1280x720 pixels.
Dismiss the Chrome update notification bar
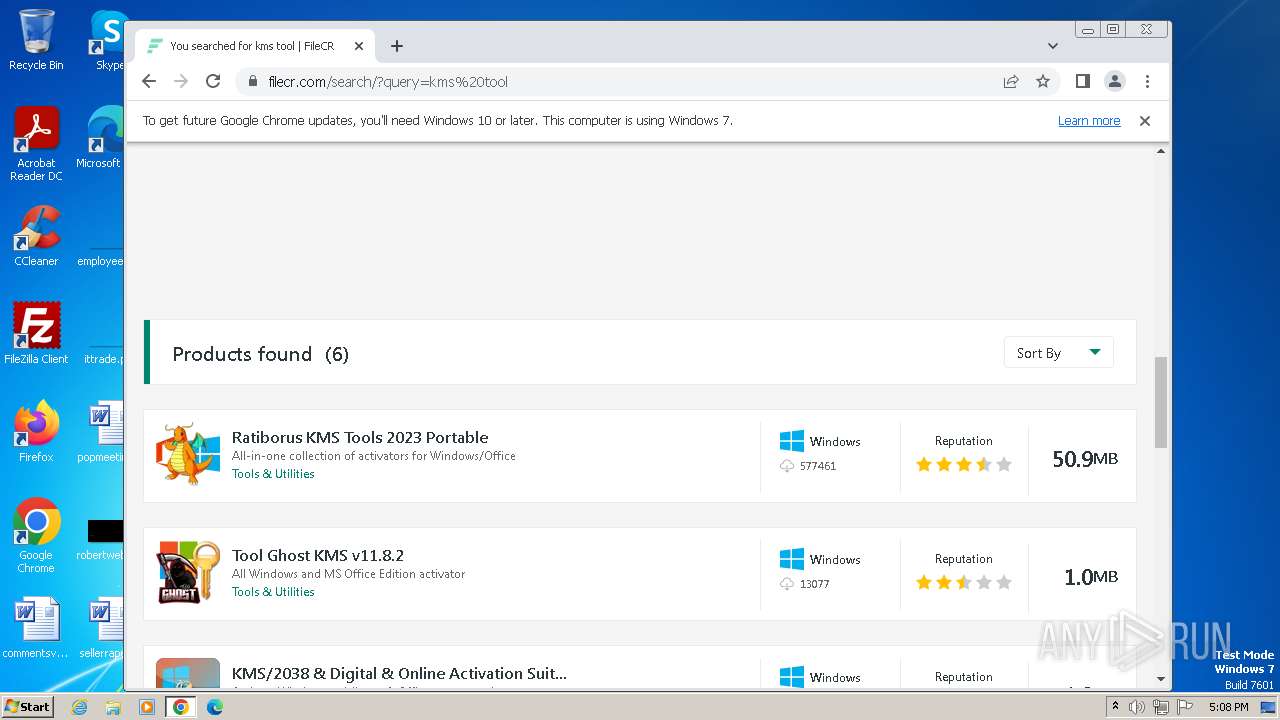(1145, 120)
